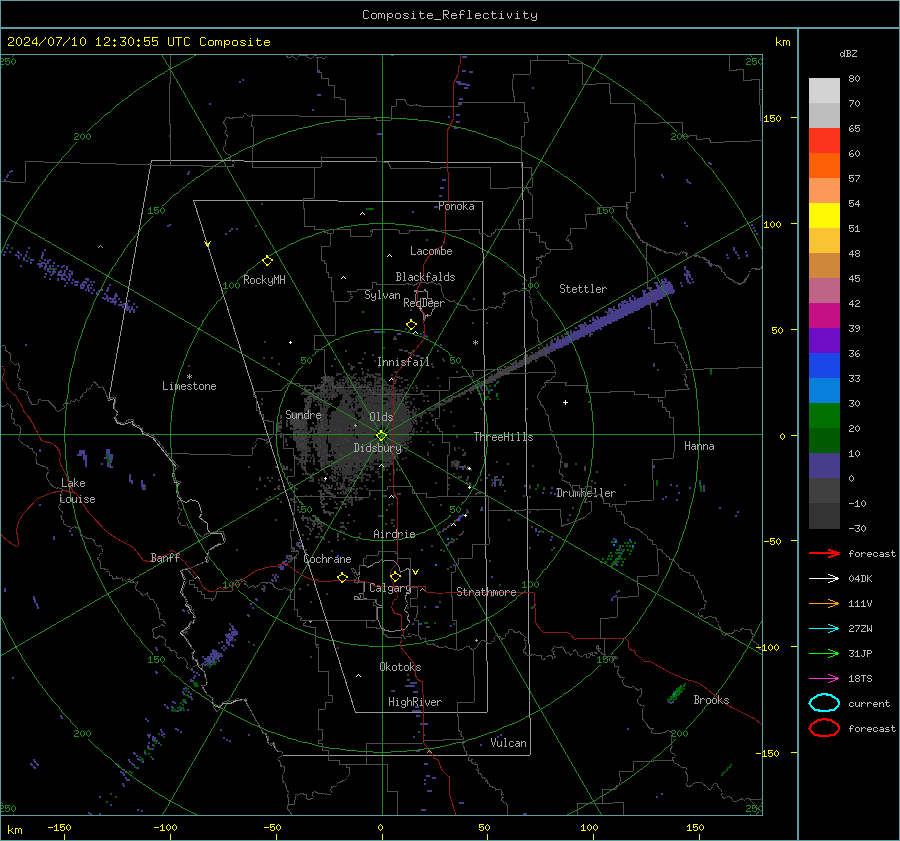Screen dimensions: 900x841
Task: Click the Limestone label
Action: 189,386
